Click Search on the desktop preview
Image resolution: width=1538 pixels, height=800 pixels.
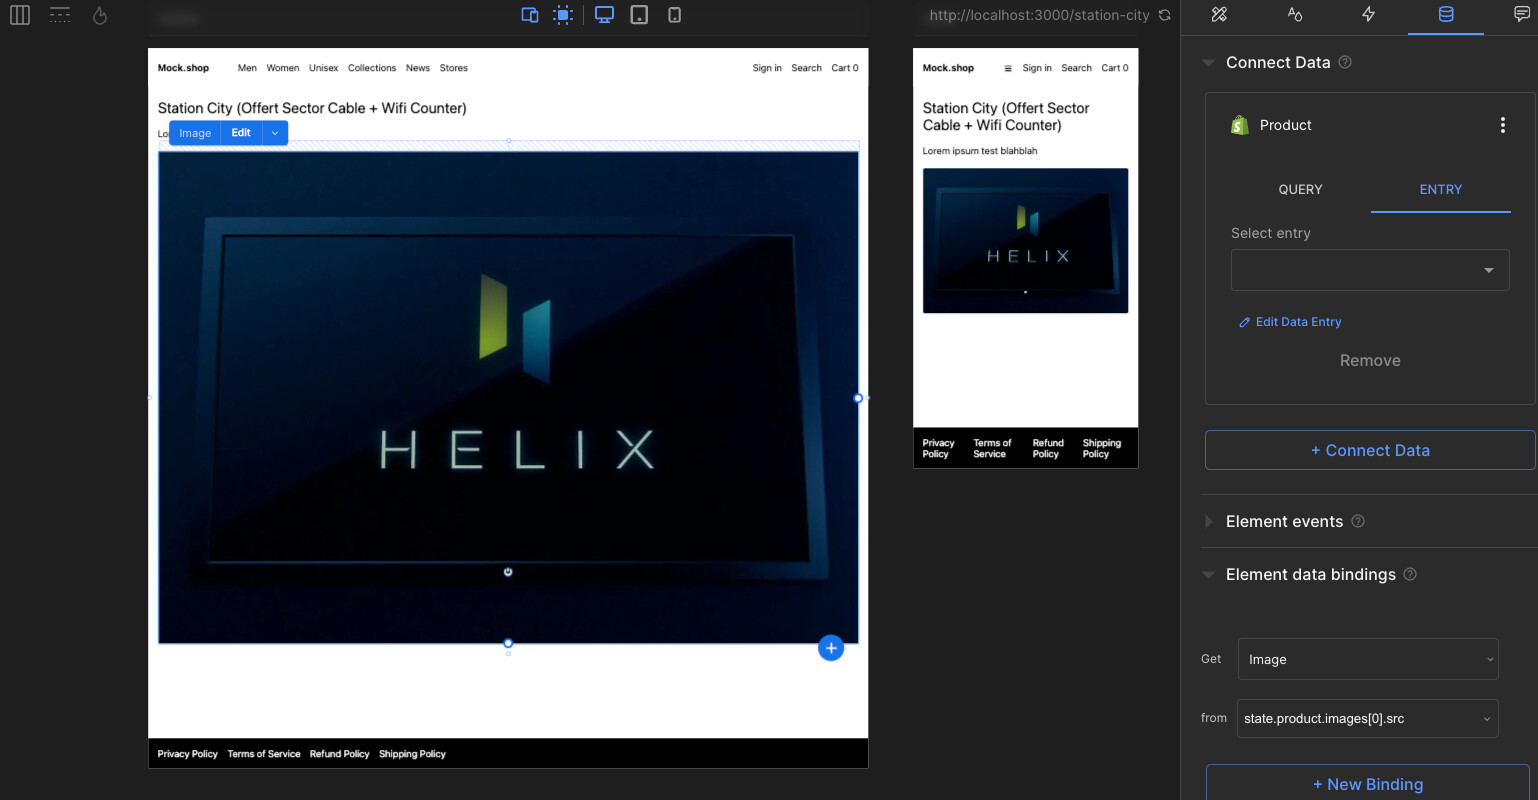806,68
